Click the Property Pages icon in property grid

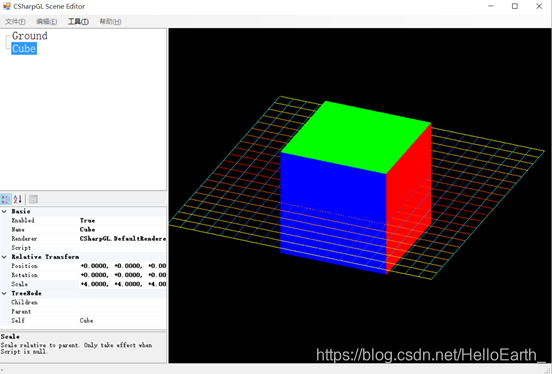(x=33, y=199)
